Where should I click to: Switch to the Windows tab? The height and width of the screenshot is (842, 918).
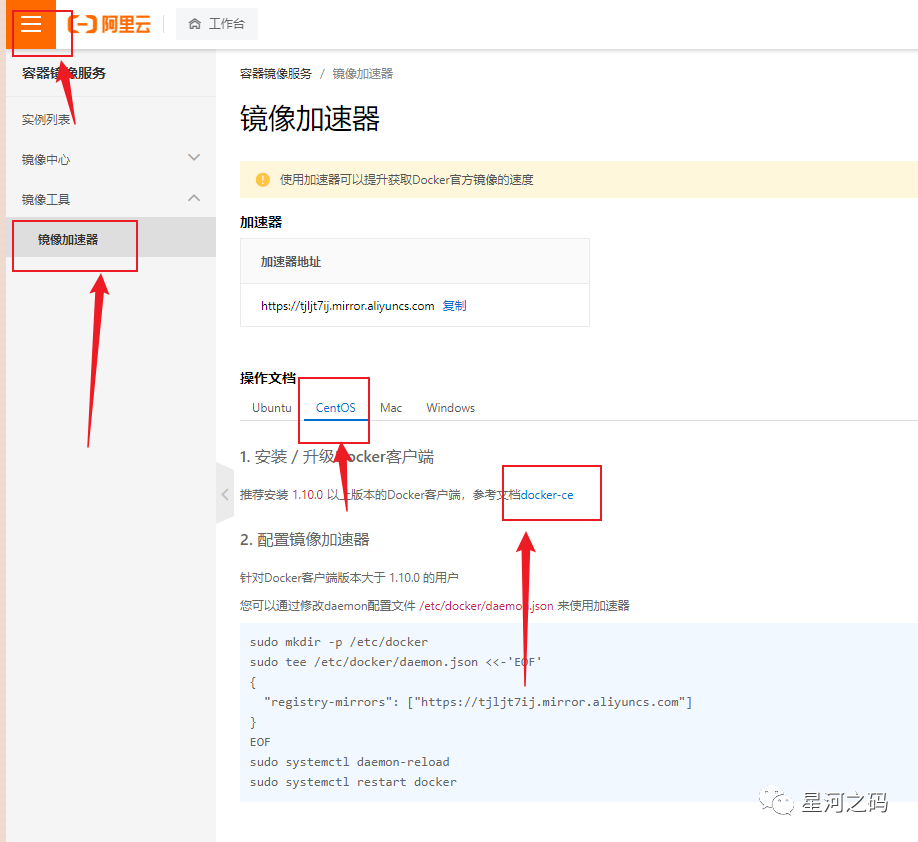pyautogui.click(x=450, y=408)
